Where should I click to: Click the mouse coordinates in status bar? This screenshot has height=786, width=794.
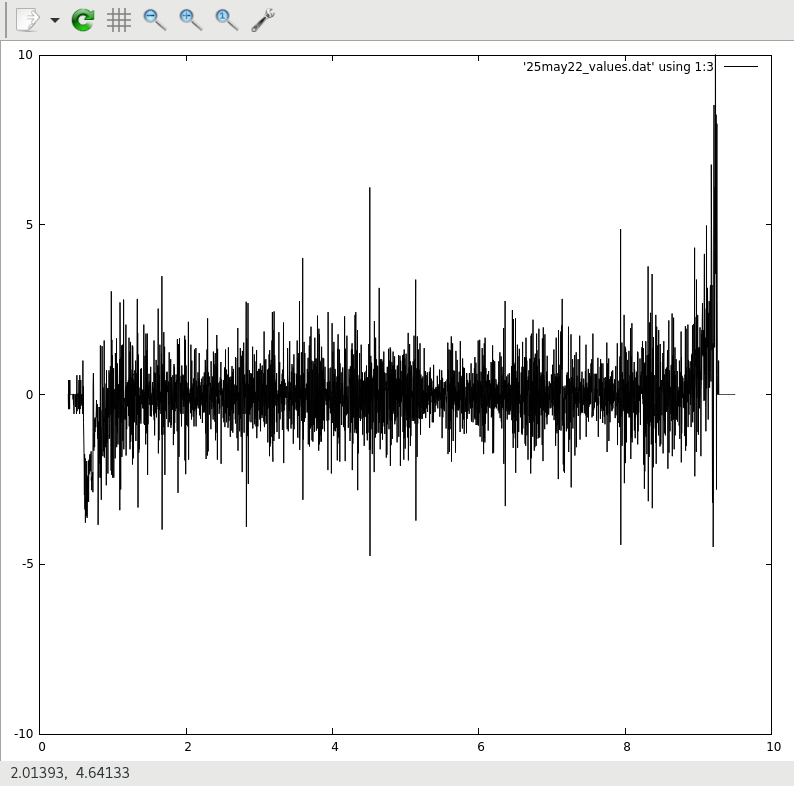tap(70, 772)
